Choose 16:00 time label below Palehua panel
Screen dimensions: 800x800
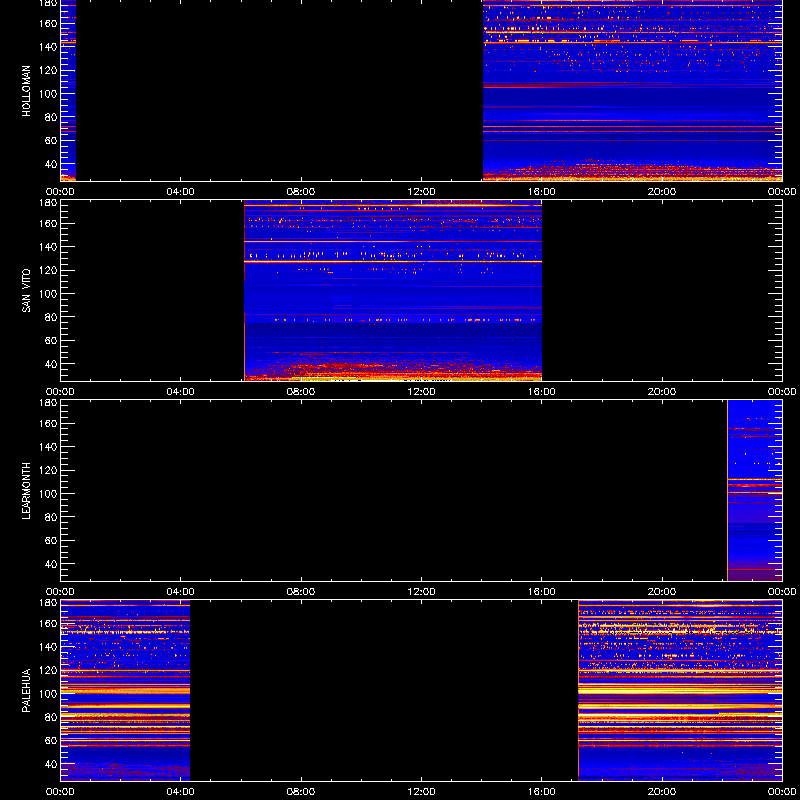coord(542,792)
